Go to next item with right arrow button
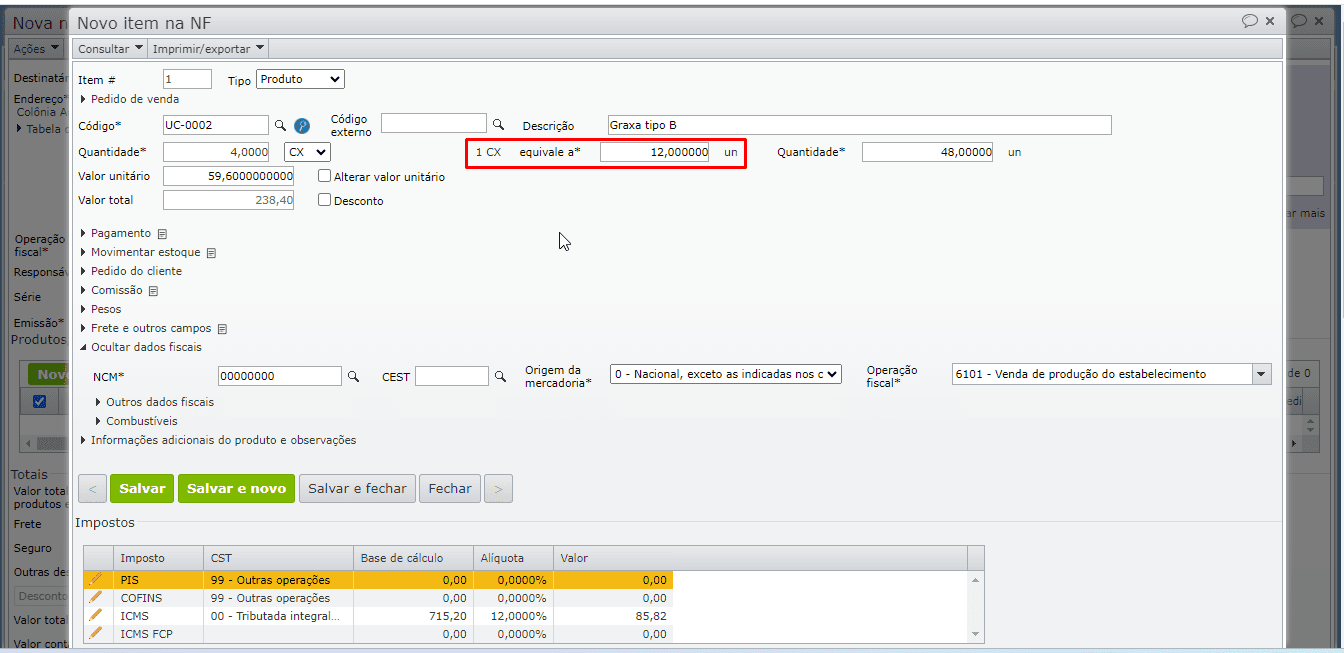1344x653 pixels. point(499,489)
